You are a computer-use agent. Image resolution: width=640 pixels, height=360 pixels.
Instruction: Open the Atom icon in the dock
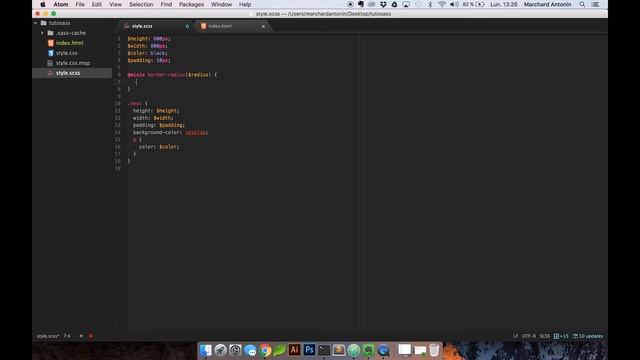click(353, 350)
